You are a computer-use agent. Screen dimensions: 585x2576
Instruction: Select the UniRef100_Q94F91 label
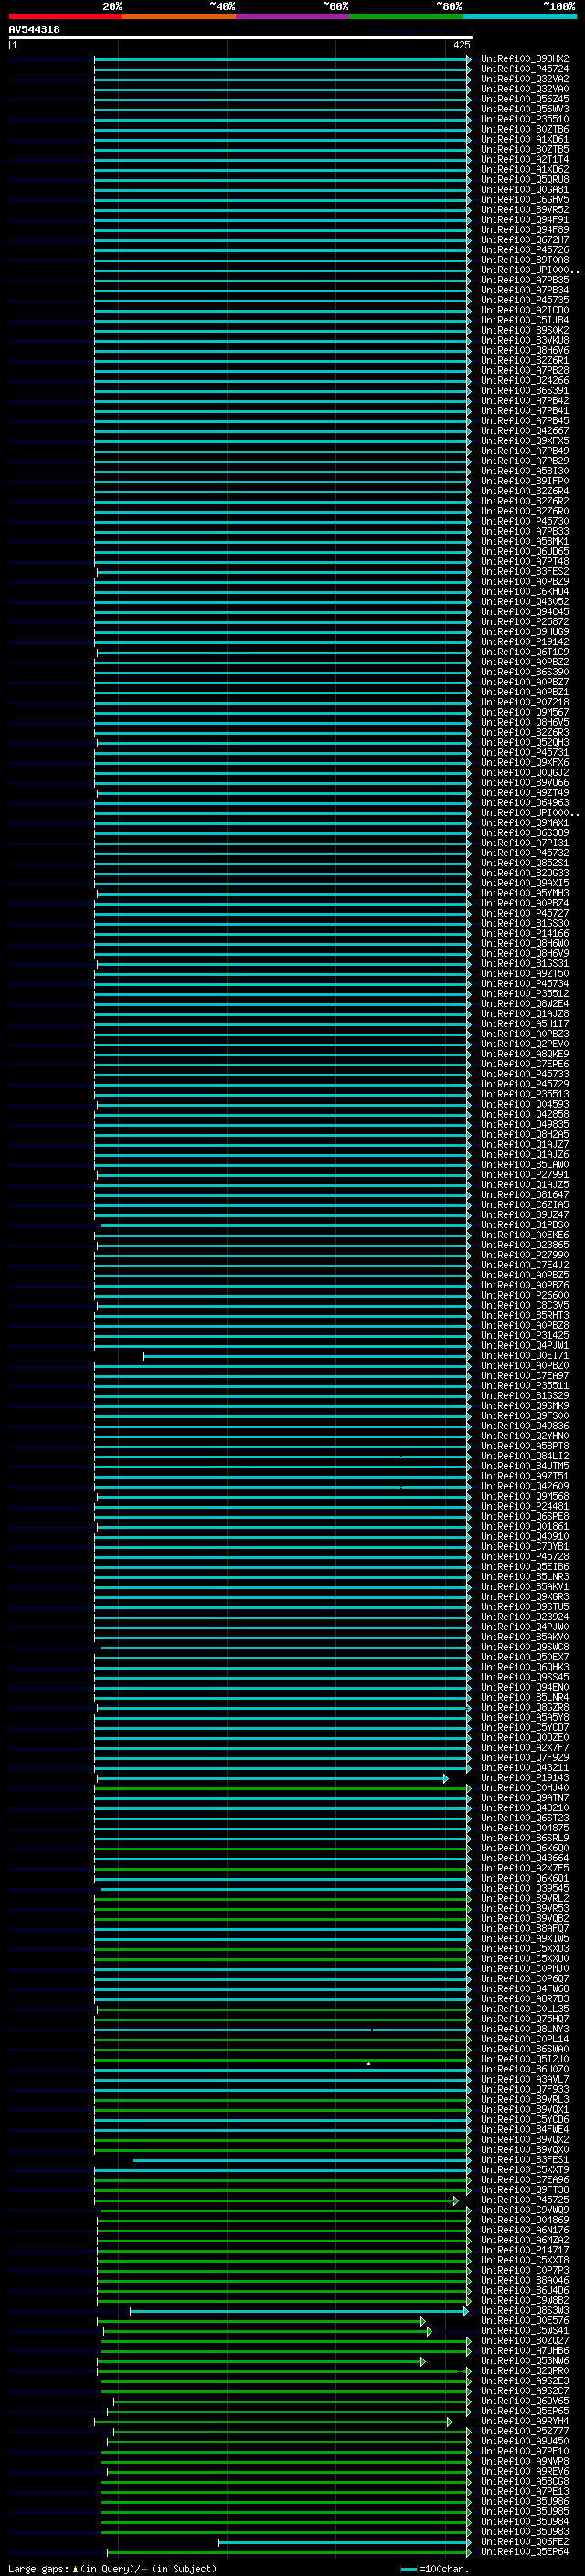pyautogui.click(x=524, y=220)
